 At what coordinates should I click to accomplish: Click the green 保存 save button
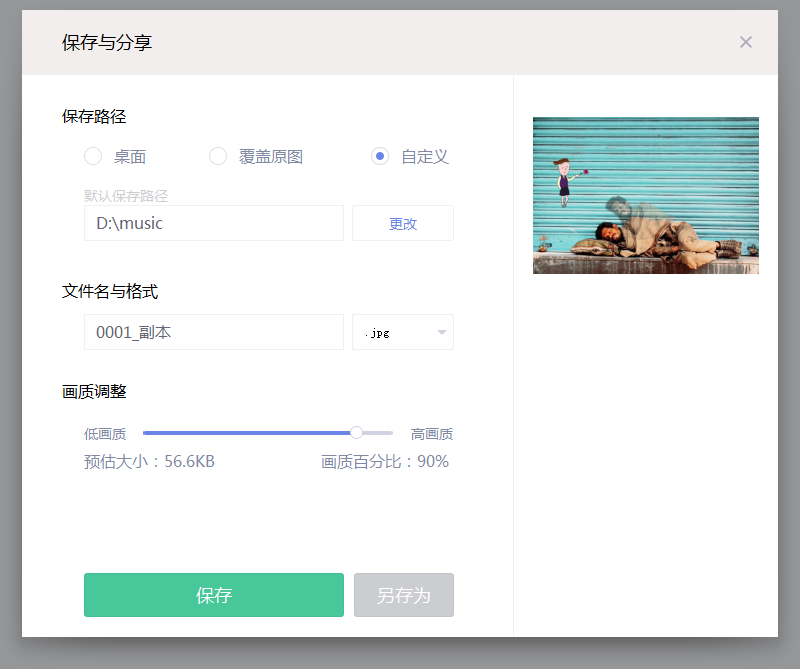(x=213, y=594)
